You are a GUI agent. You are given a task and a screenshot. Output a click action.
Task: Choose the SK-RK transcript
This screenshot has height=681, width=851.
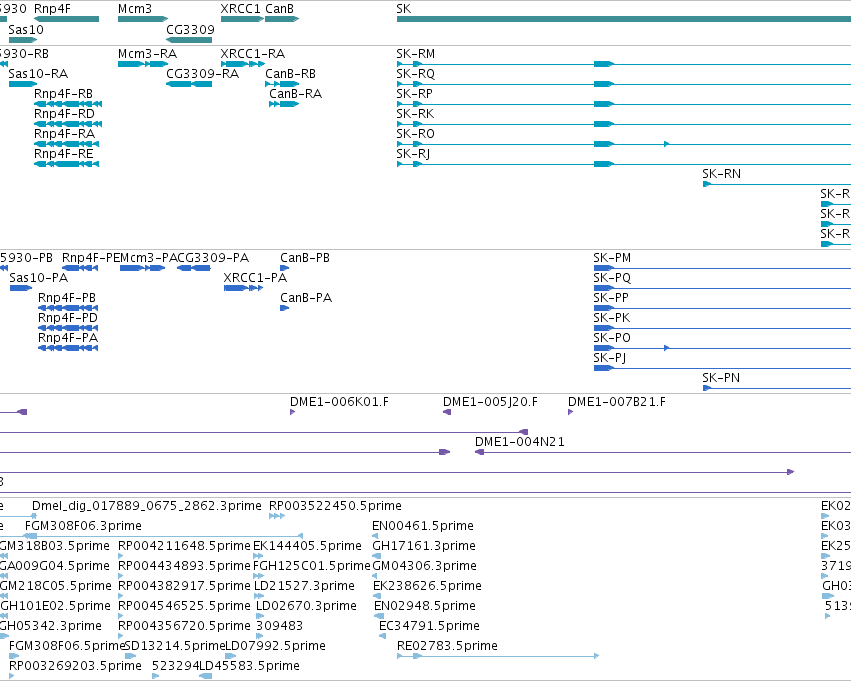click(624, 124)
